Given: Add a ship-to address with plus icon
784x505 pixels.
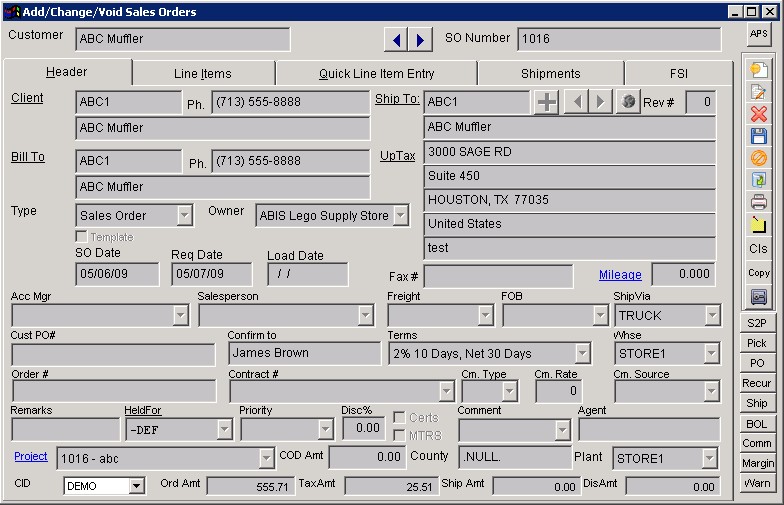Looking at the screenshot, I should tap(546, 102).
